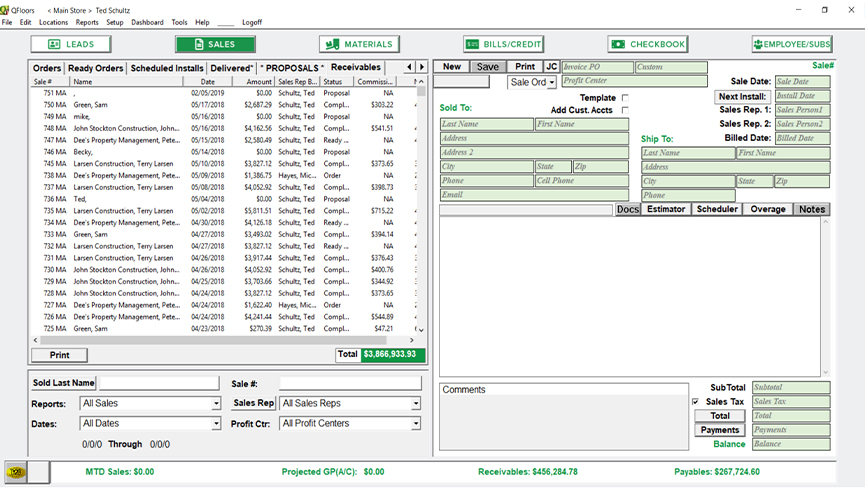The height and width of the screenshot is (492, 865).
Task: Open the Employee/Subs module
Action: [792, 44]
